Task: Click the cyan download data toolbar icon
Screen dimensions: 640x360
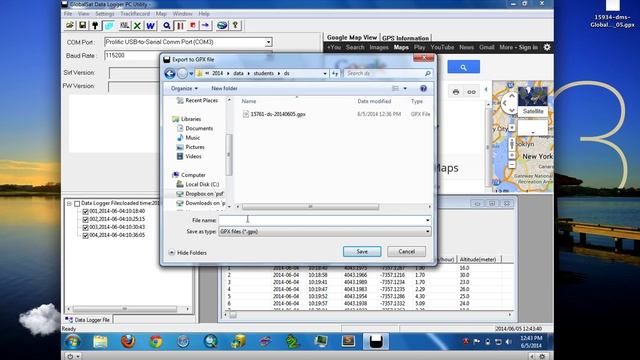Action: (109, 26)
